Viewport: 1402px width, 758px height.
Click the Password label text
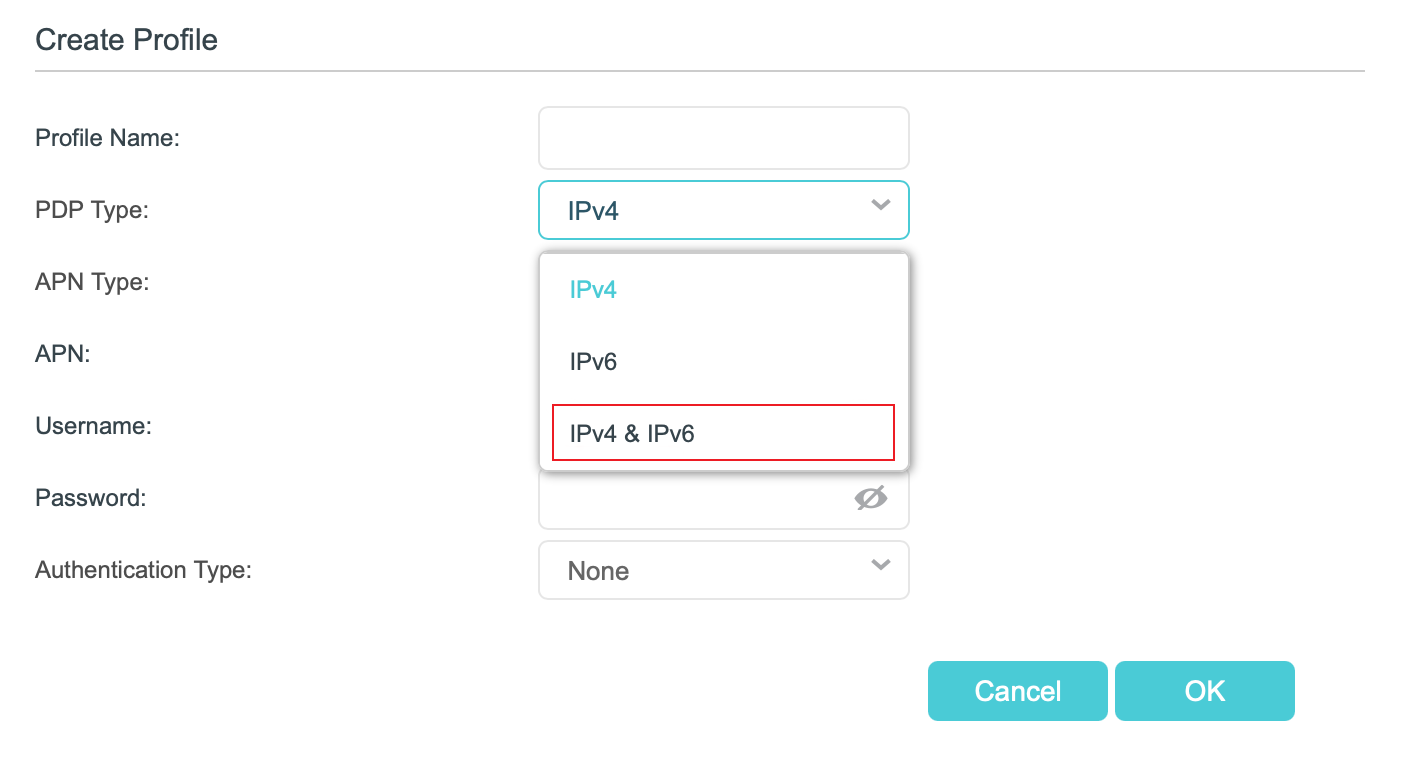click(91, 498)
